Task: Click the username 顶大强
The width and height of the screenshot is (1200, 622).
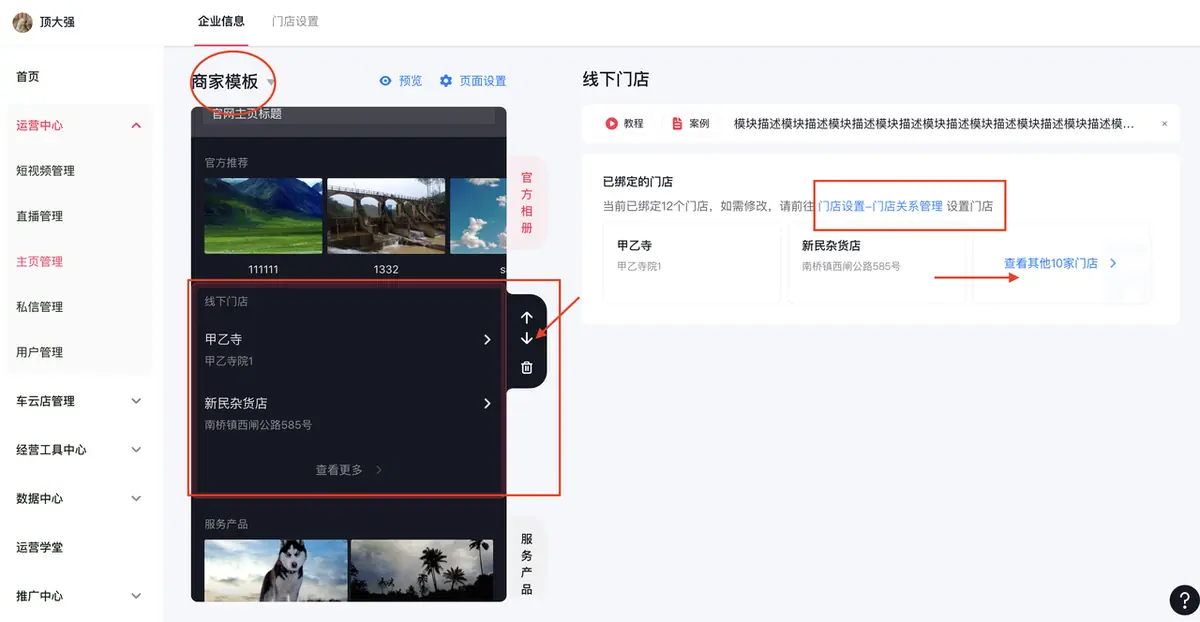Action: pyautogui.click(x=57, y=22)
